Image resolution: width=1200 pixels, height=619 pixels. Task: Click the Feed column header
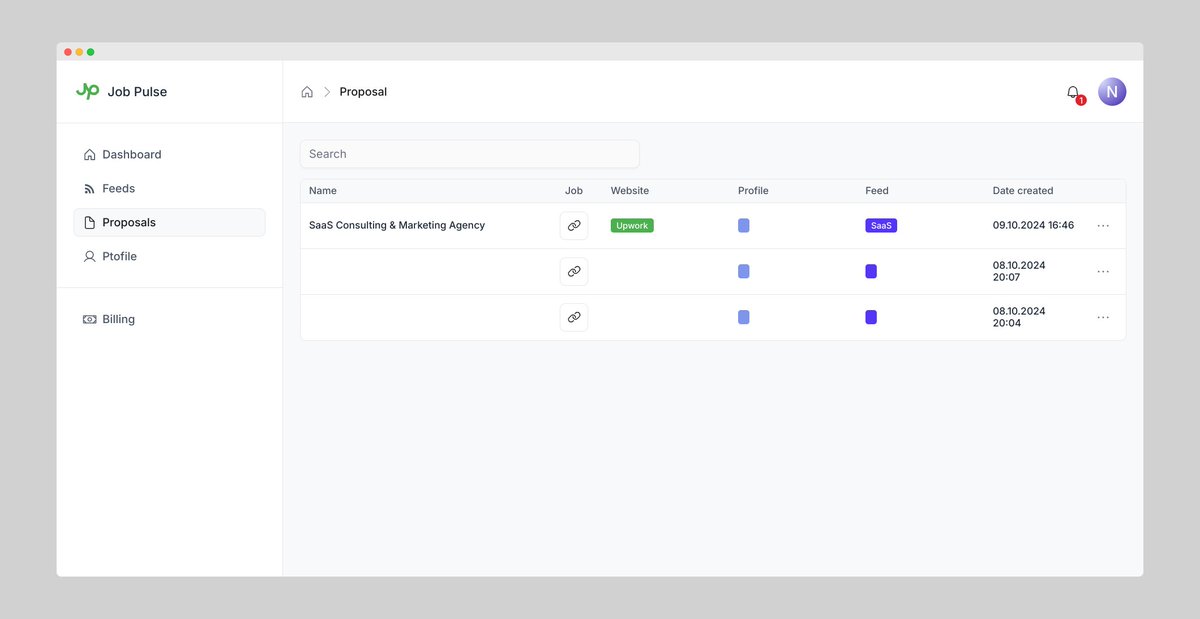coord(877,191)
